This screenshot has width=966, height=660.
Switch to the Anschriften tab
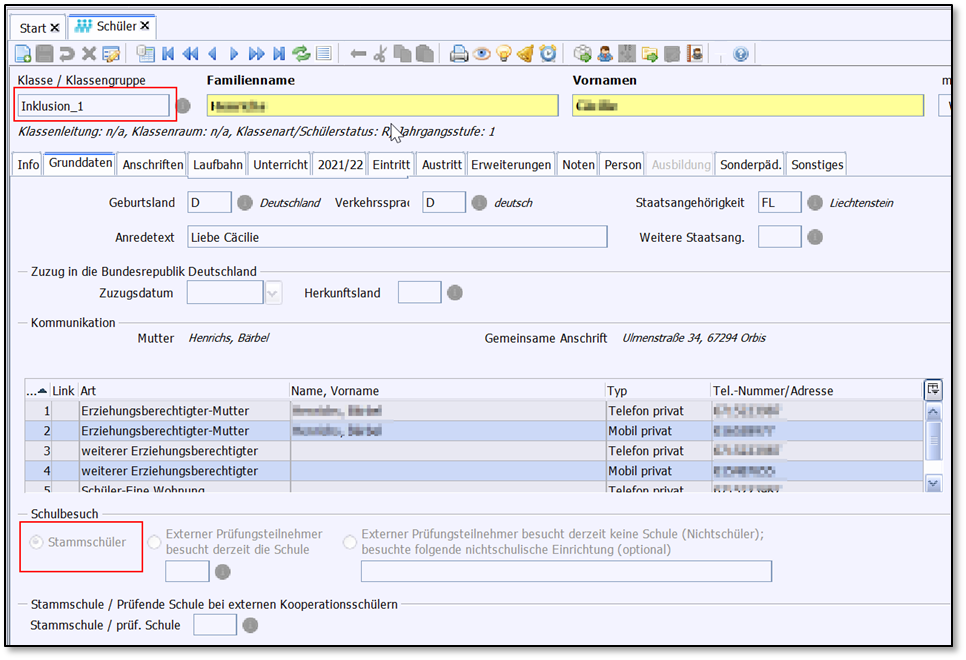[x=152, y=165]
